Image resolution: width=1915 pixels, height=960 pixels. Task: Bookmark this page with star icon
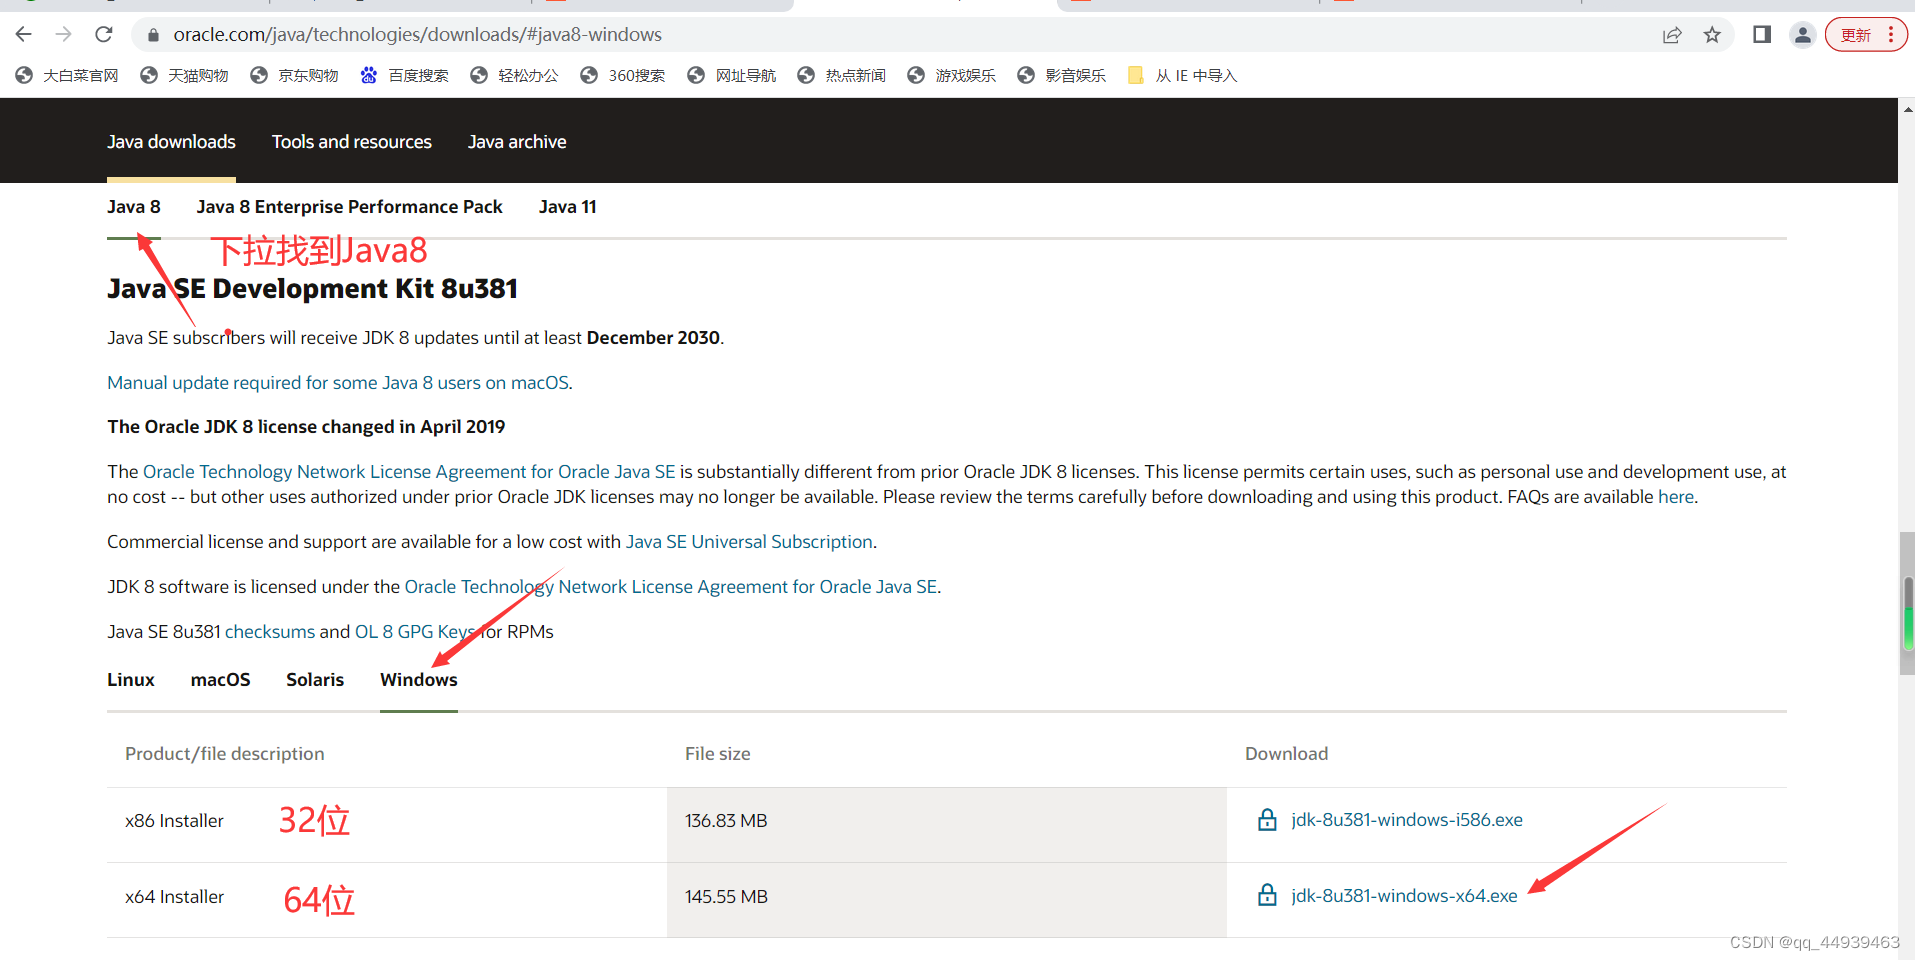(x=1712, y=35)
